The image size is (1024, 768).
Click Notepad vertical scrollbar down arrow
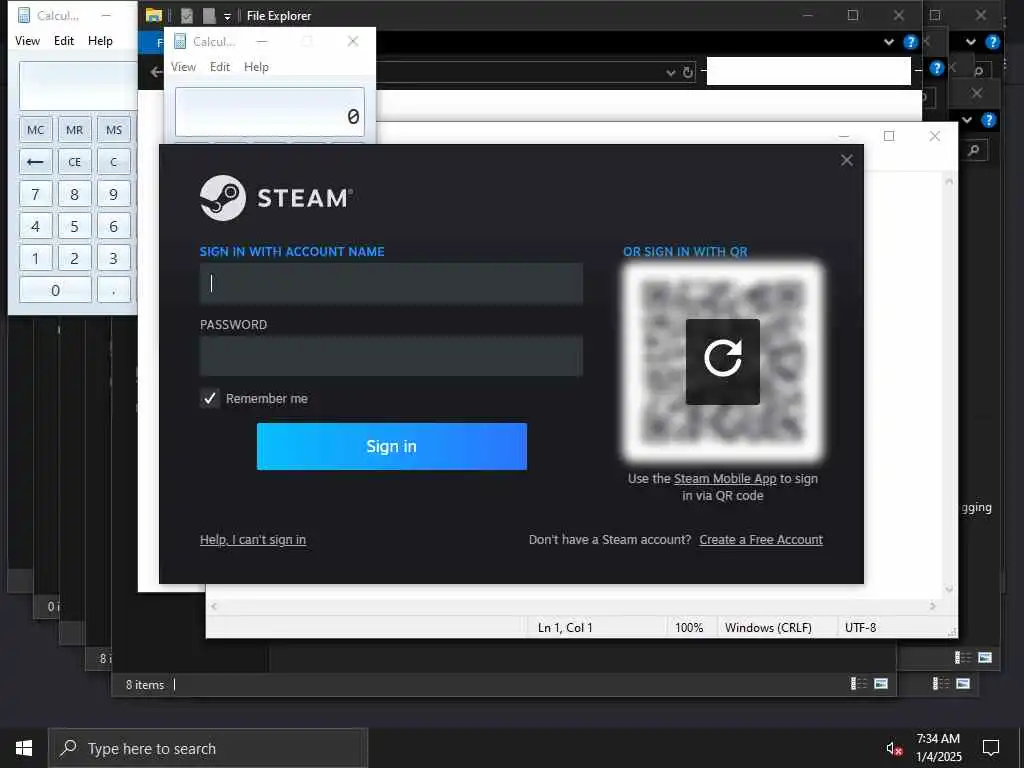click(x=949, y=589)
